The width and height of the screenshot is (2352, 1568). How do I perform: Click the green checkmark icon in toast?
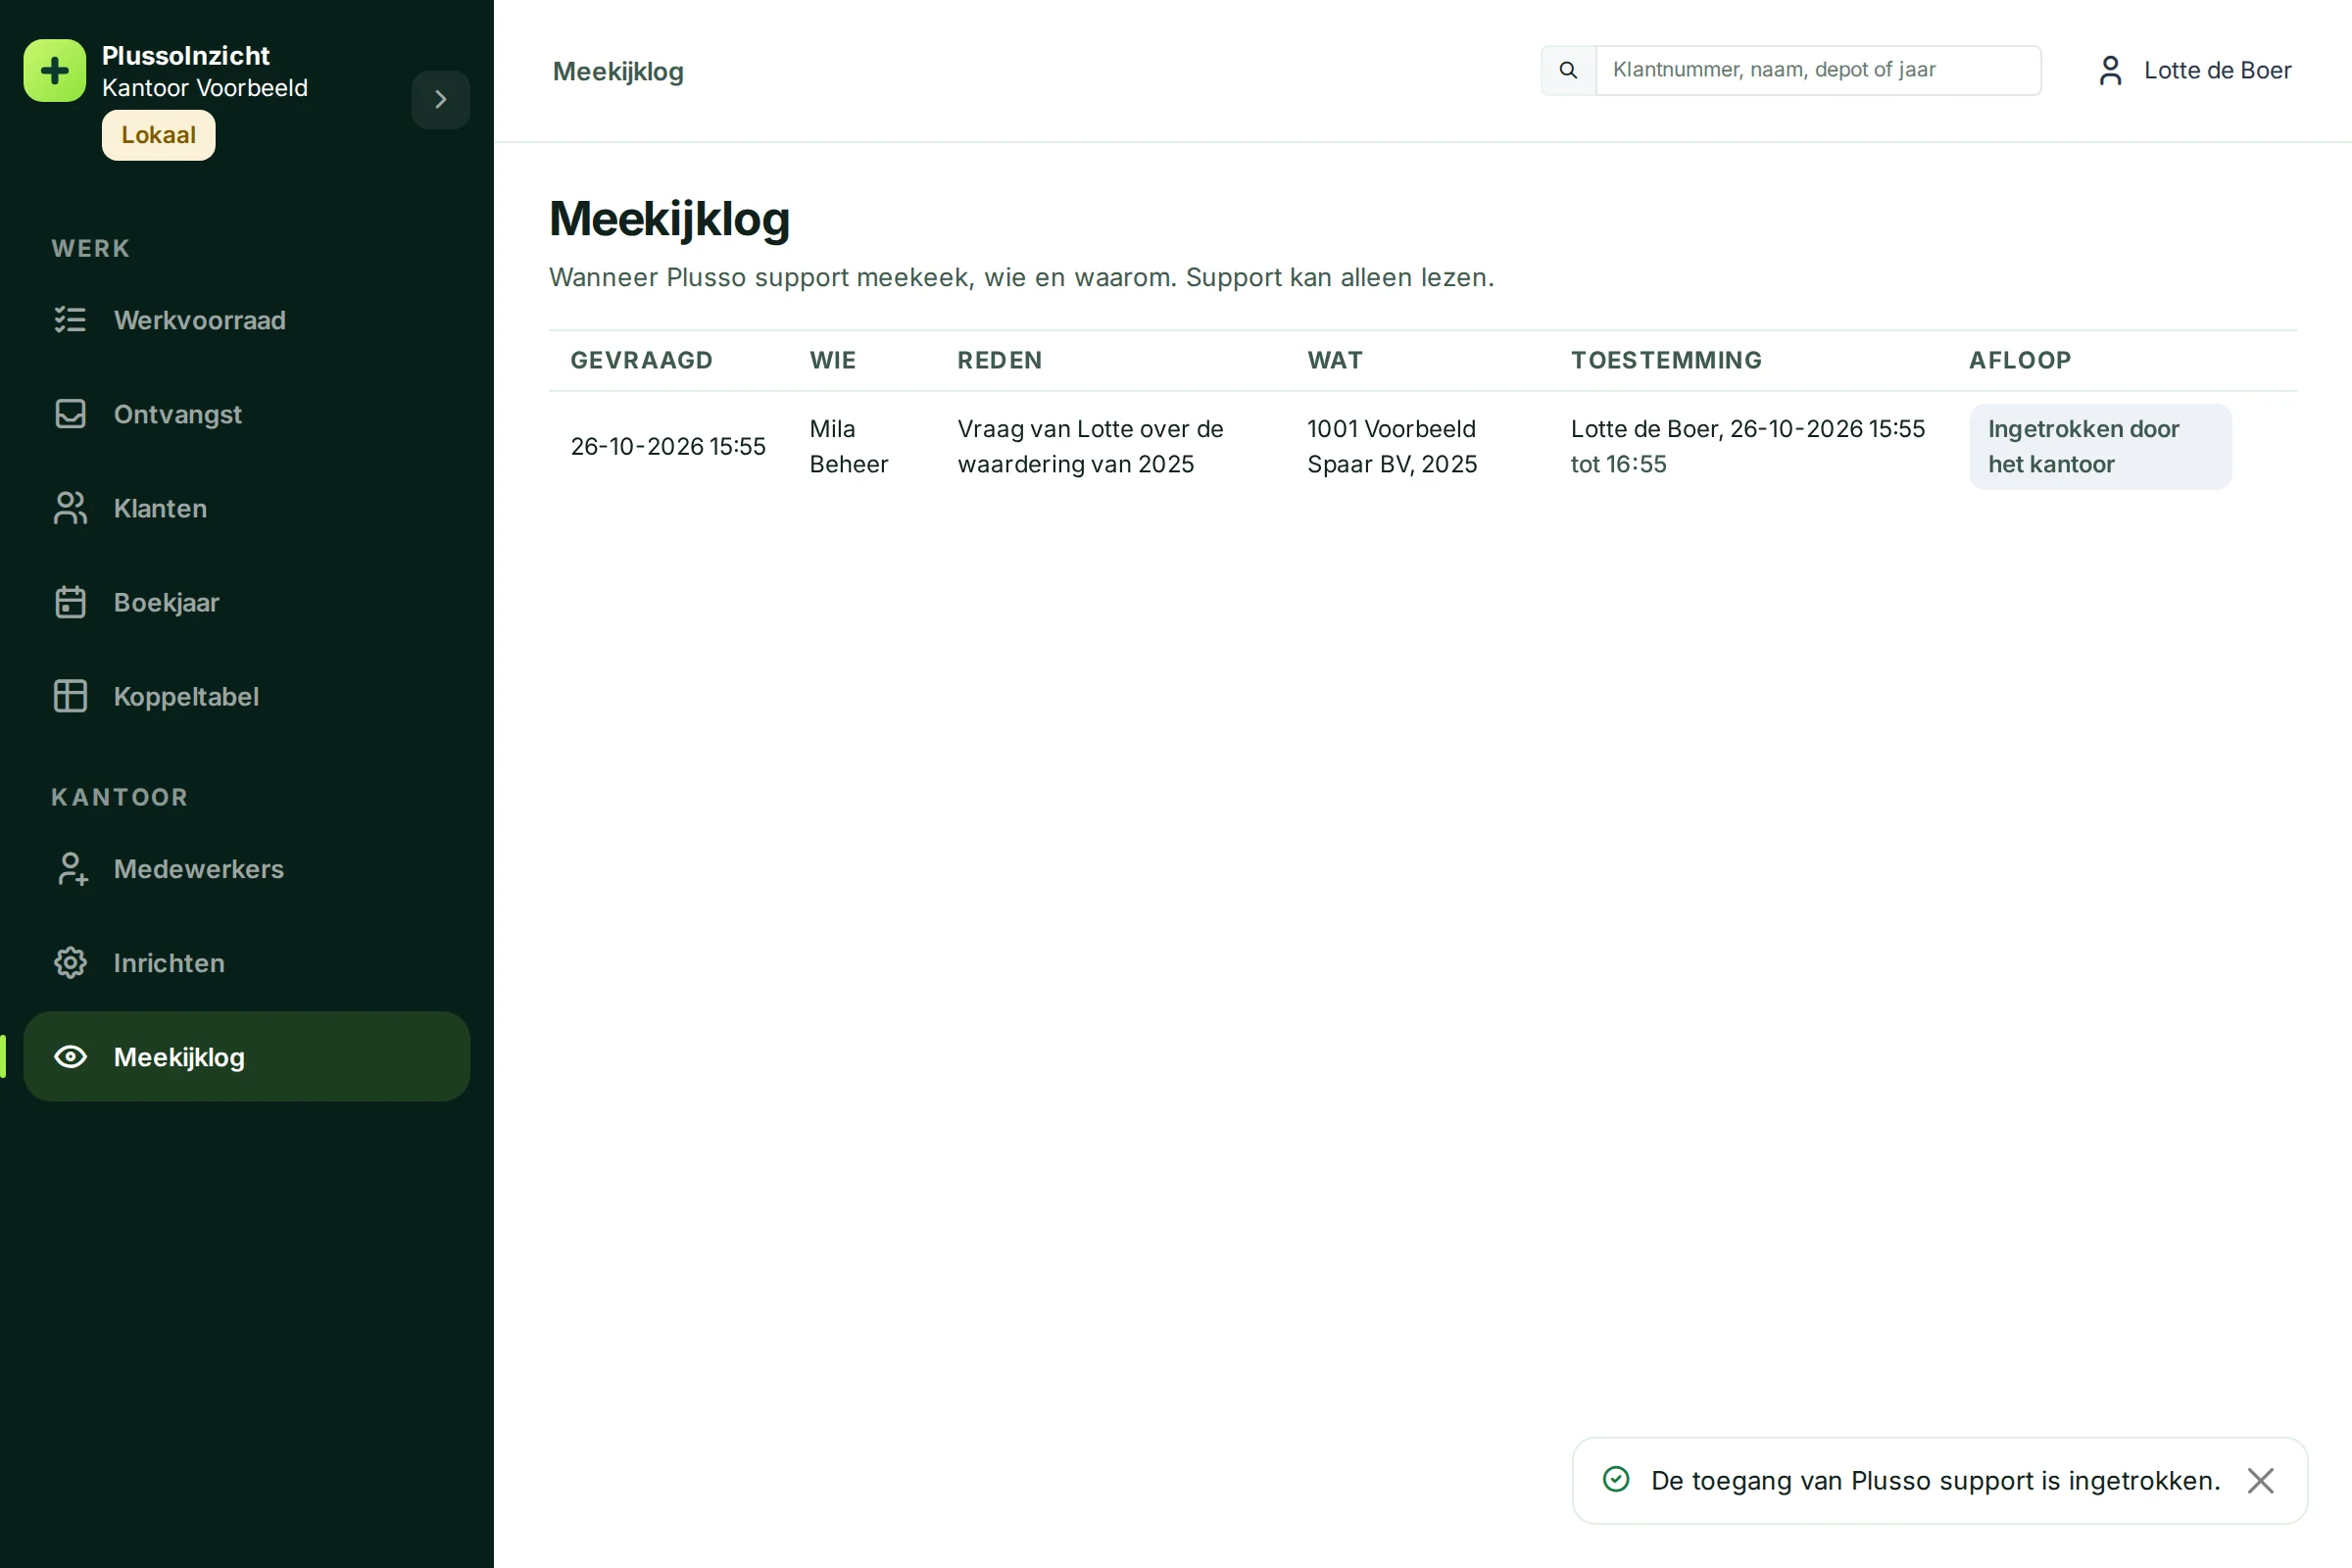pyautogui.click(x=1616, y=1480)
